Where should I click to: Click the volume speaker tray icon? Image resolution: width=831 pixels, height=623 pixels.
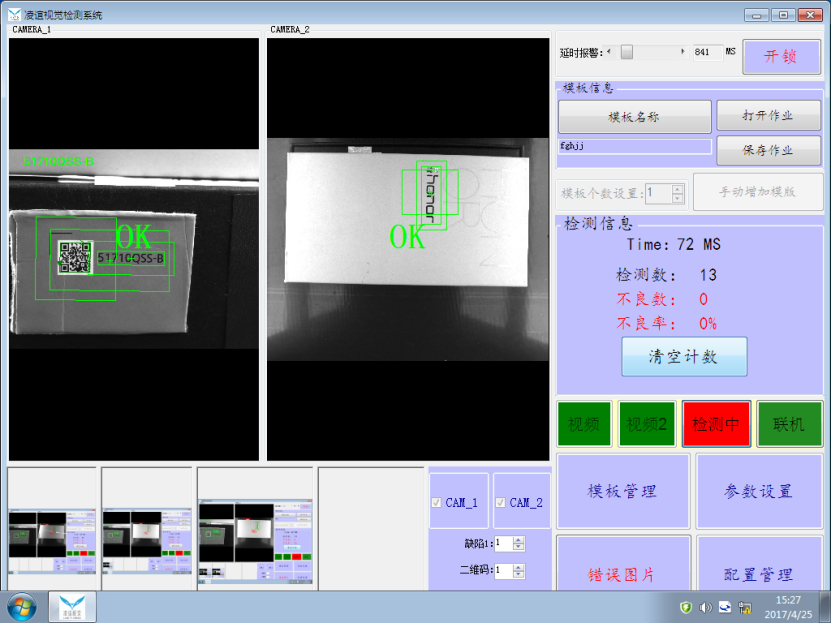705,607
